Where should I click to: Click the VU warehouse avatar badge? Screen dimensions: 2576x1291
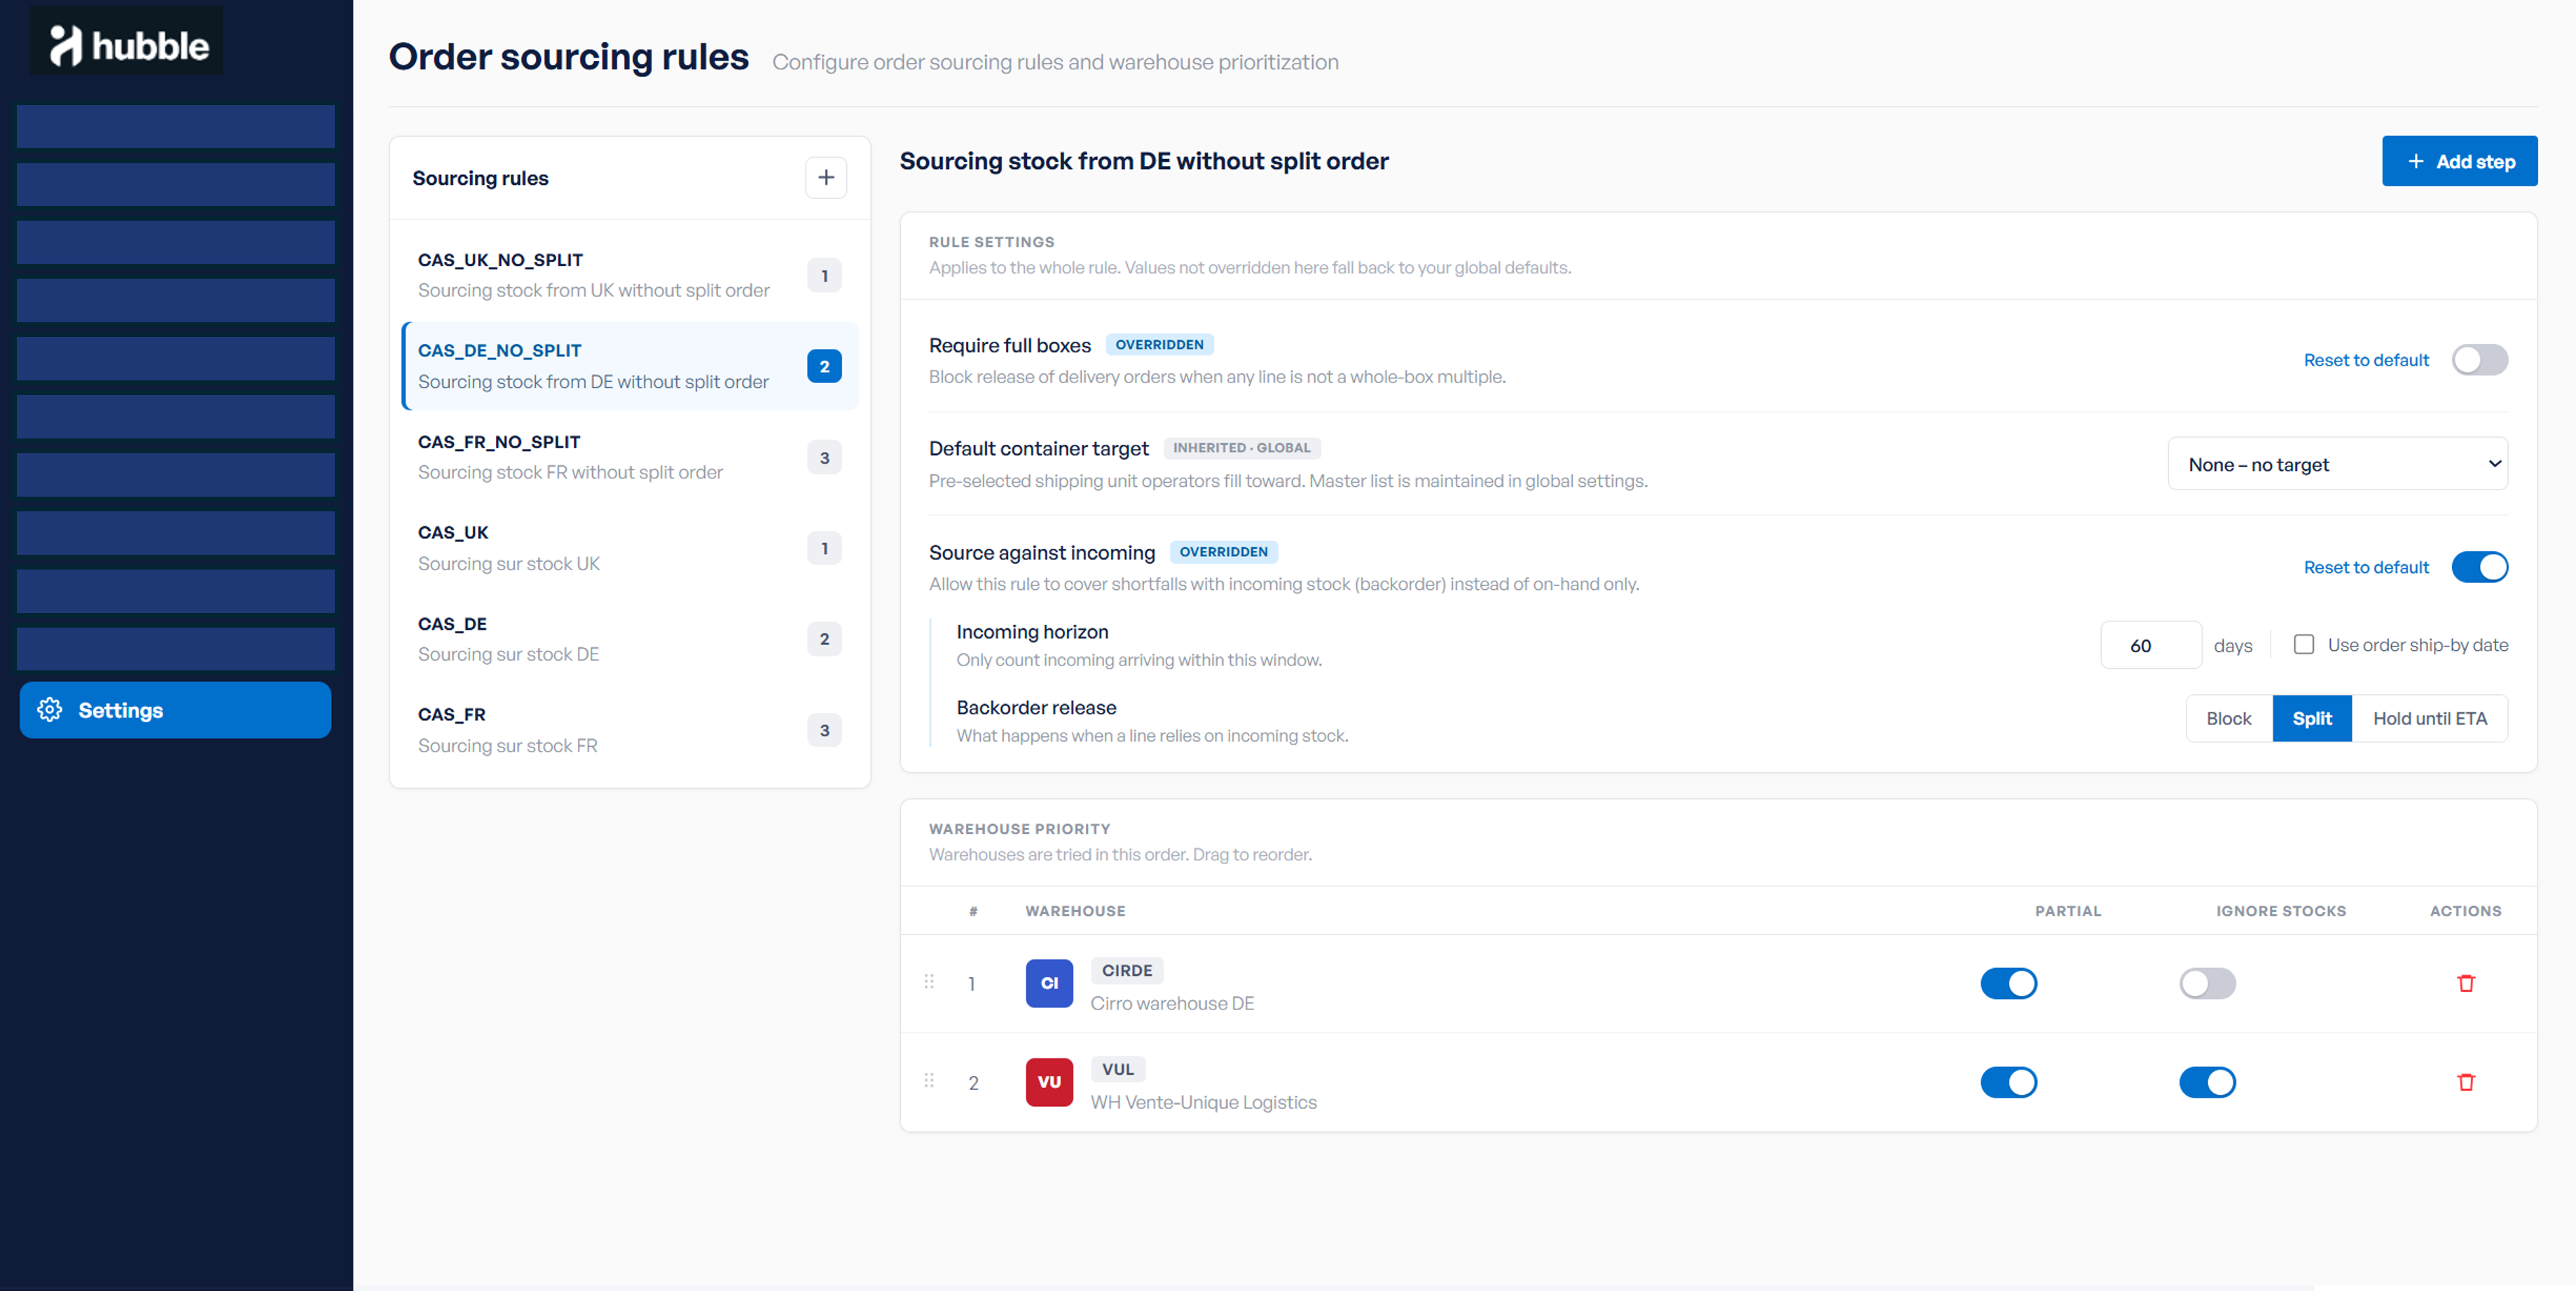point(1049,1082)
